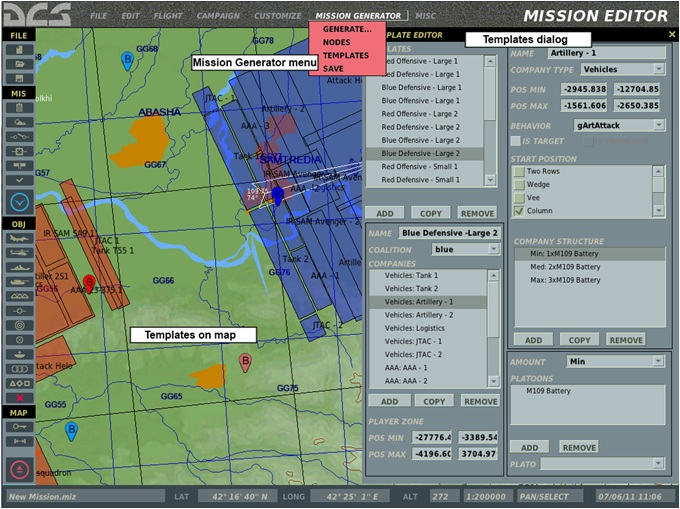The image size is (680, 509).
Task: Expand the Company Type dropdown
Action: point(658,69)
